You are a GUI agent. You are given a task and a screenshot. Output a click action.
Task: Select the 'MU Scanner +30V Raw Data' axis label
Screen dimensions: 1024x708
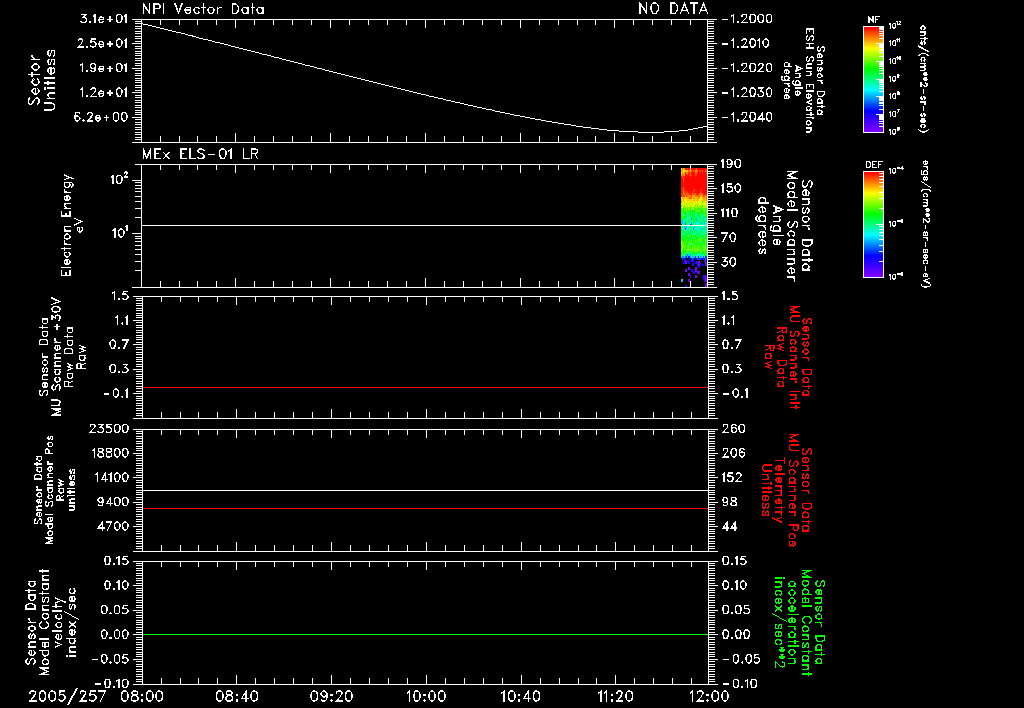(x=63, y=357)
